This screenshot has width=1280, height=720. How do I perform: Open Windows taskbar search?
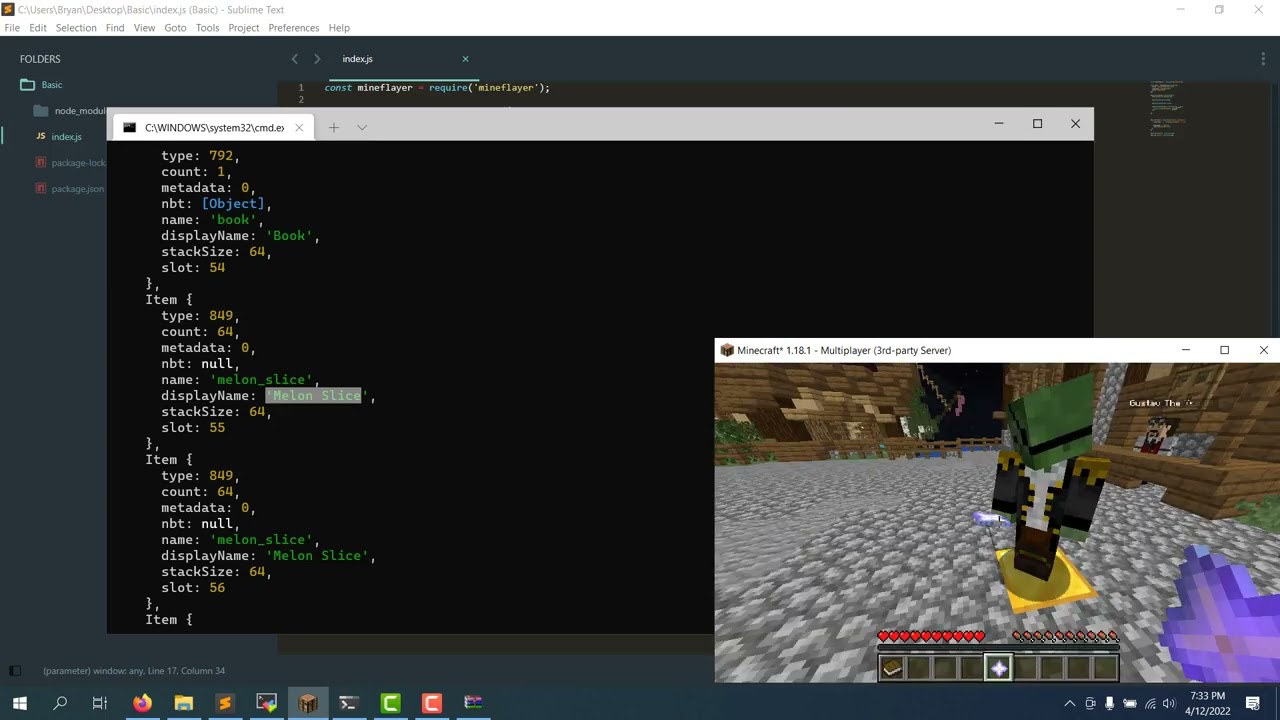click(60, 703)
